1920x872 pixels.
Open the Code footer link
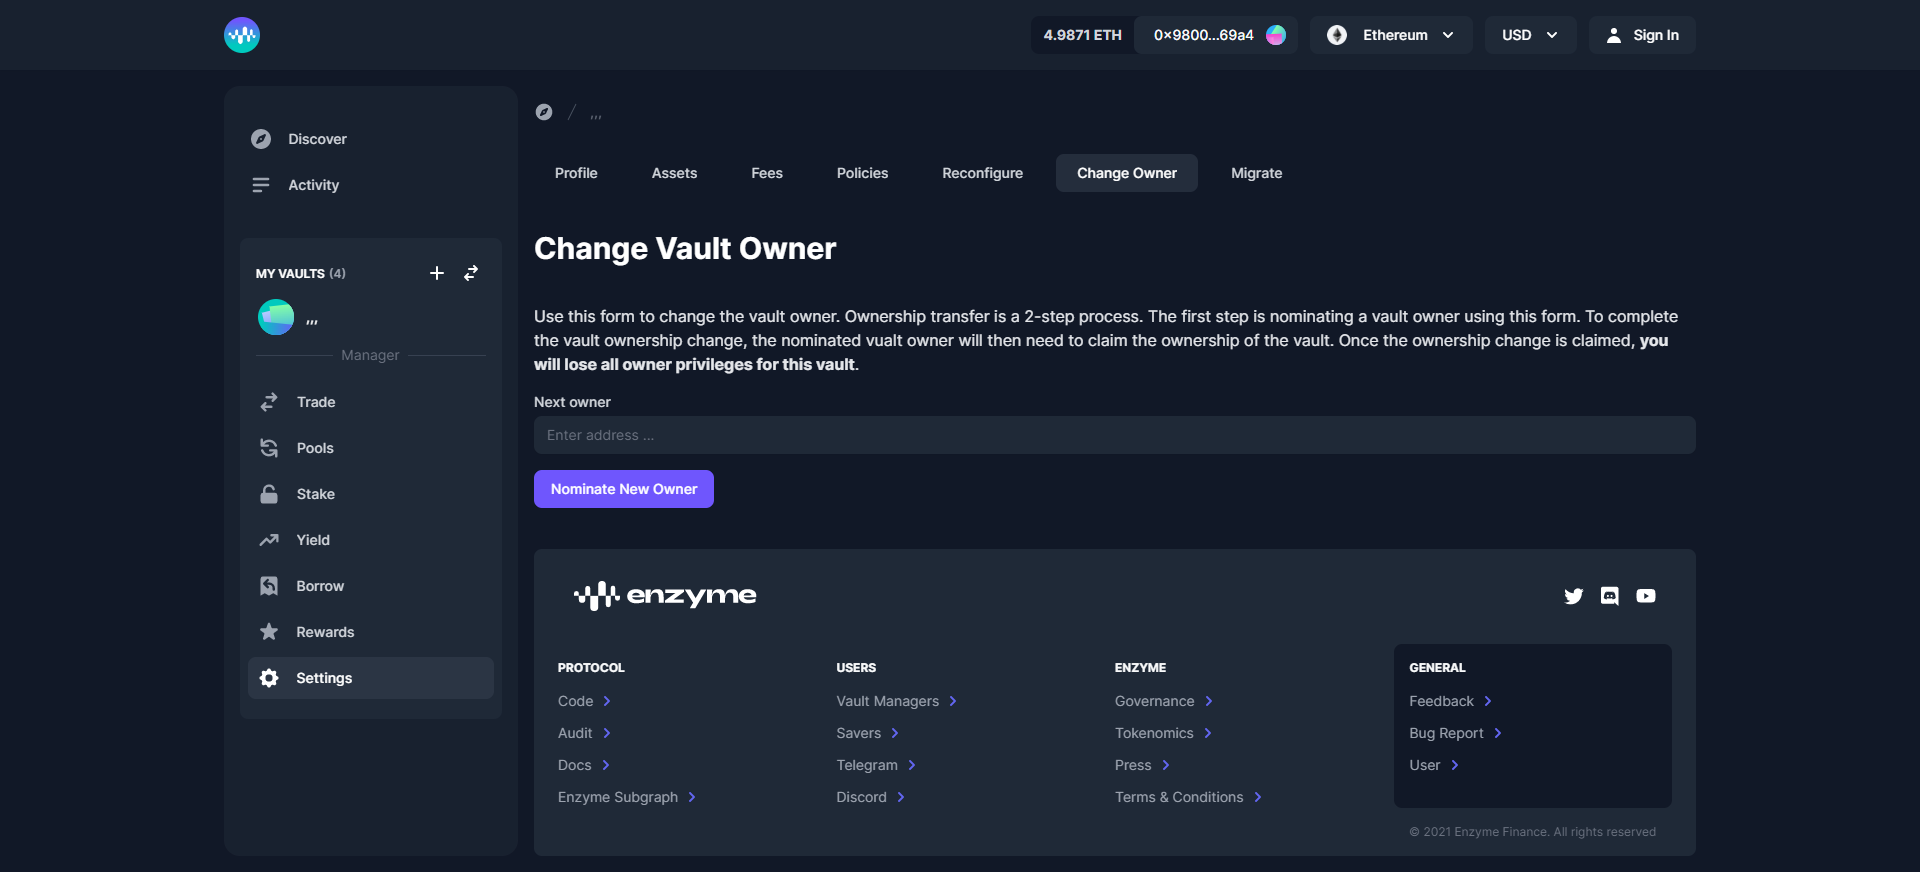(x=584, y=701)
